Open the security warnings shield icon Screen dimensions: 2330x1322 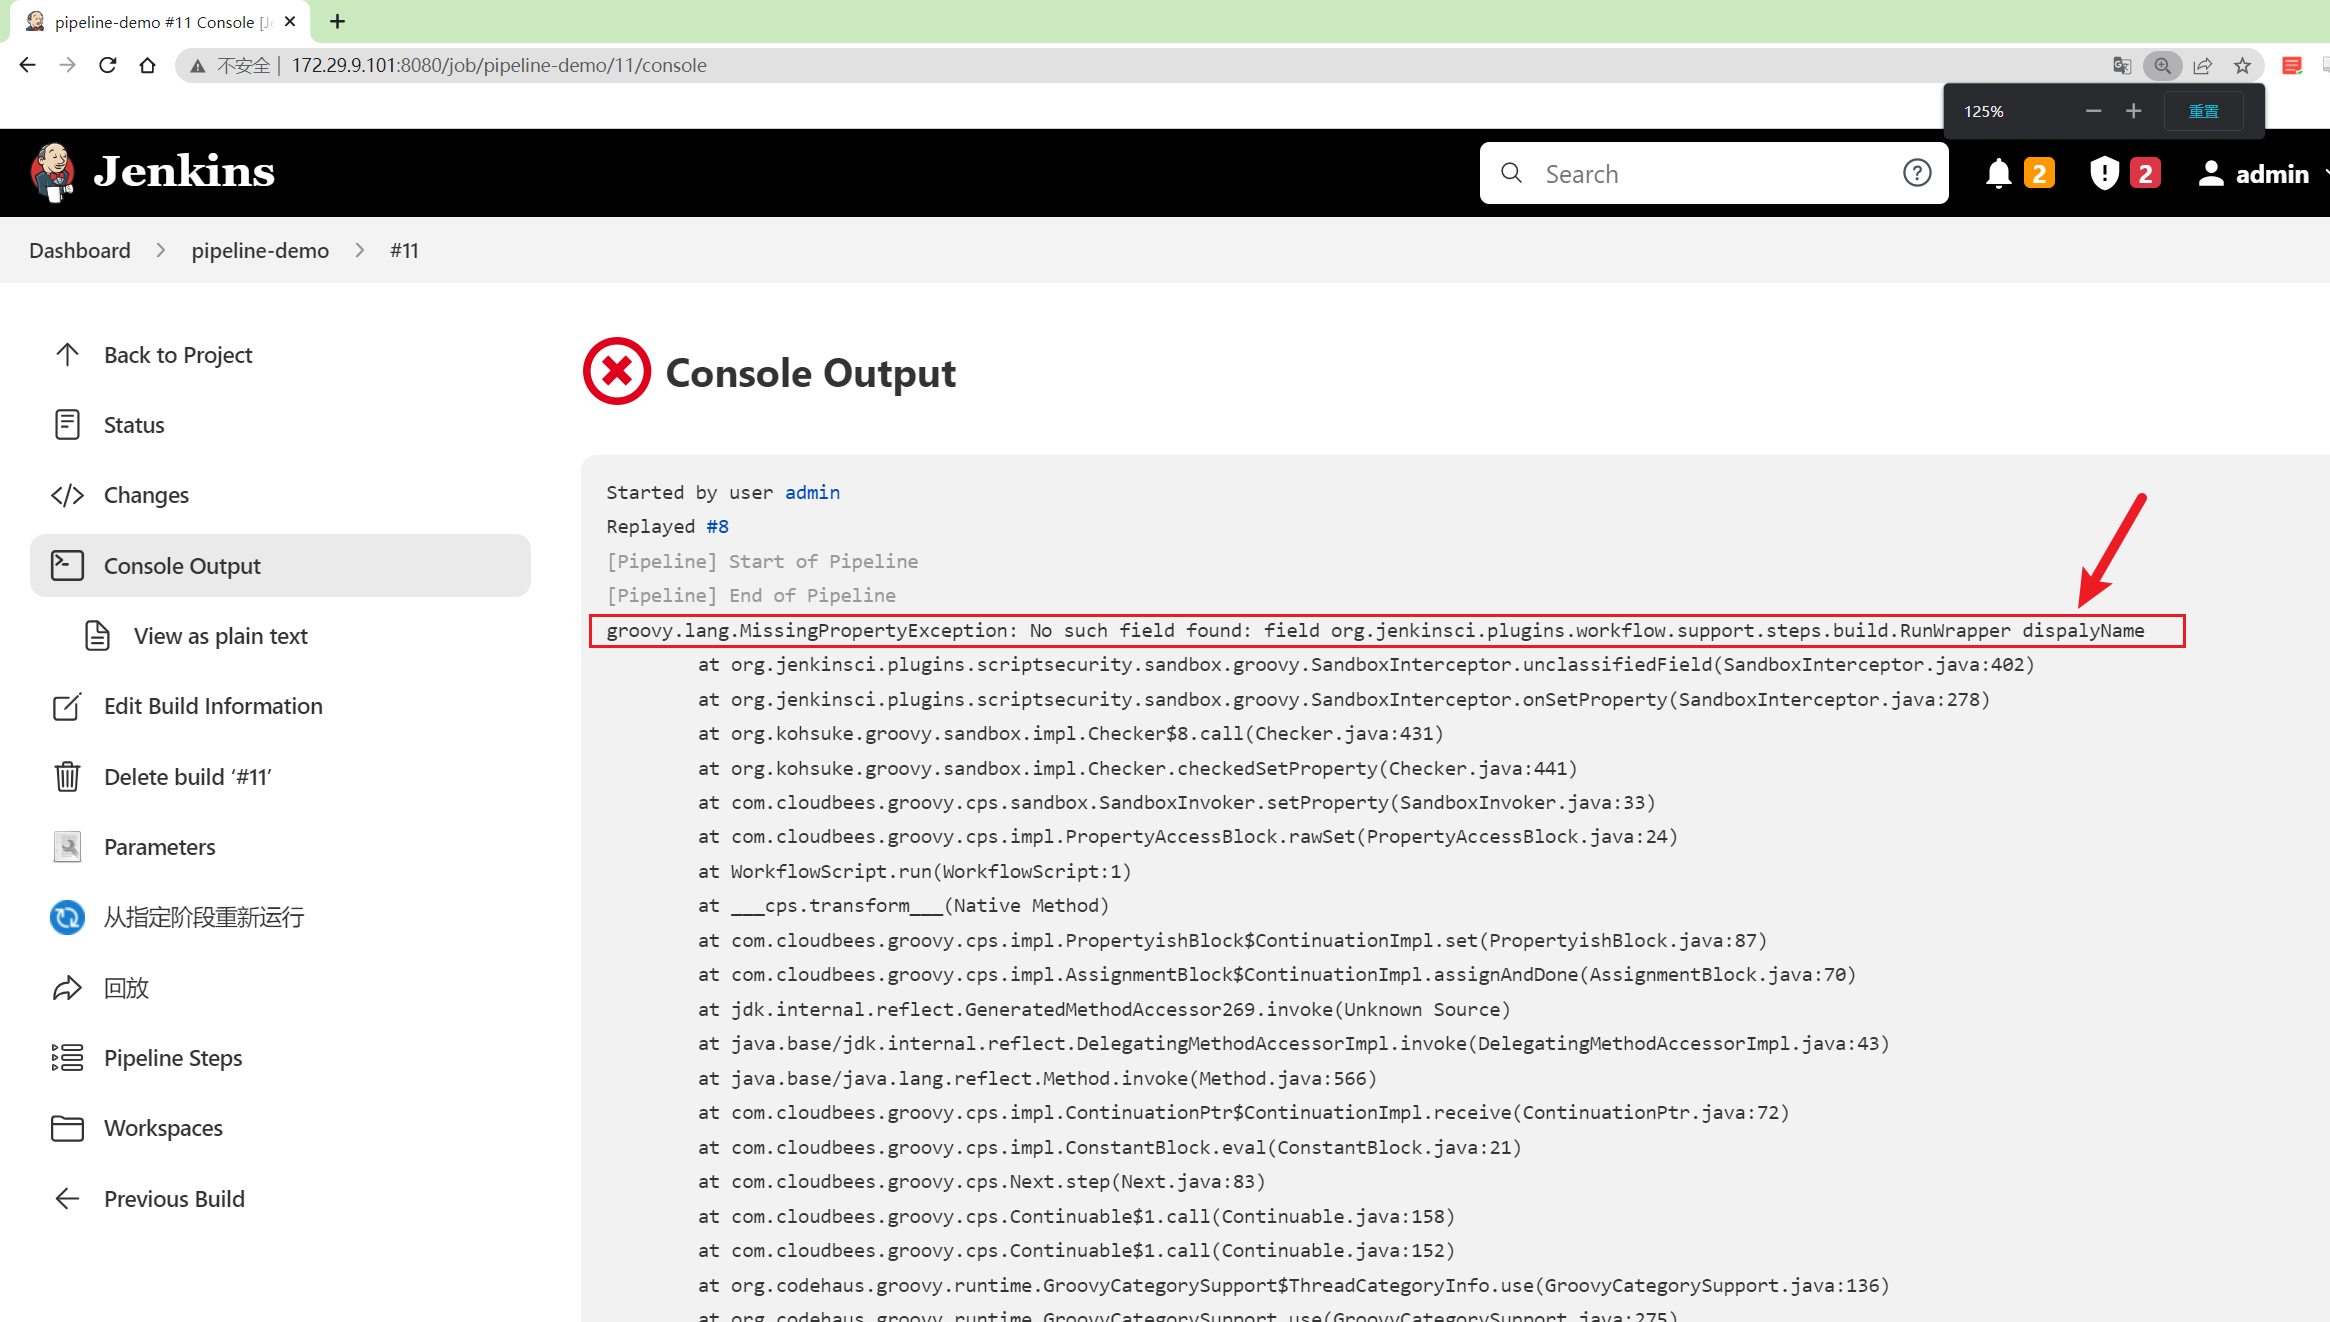2104,173
